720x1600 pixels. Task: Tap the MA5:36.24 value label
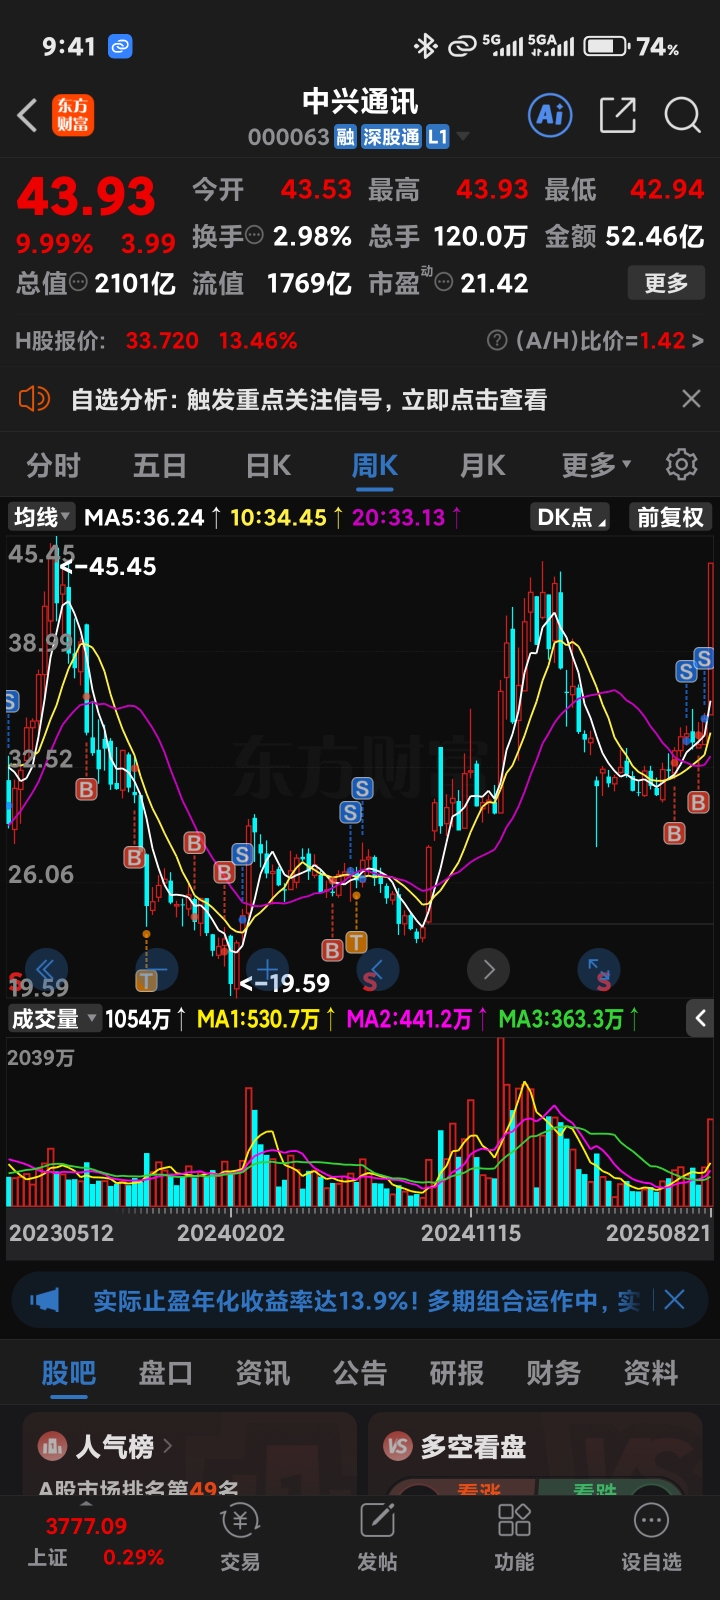click(x=144, y=517)
